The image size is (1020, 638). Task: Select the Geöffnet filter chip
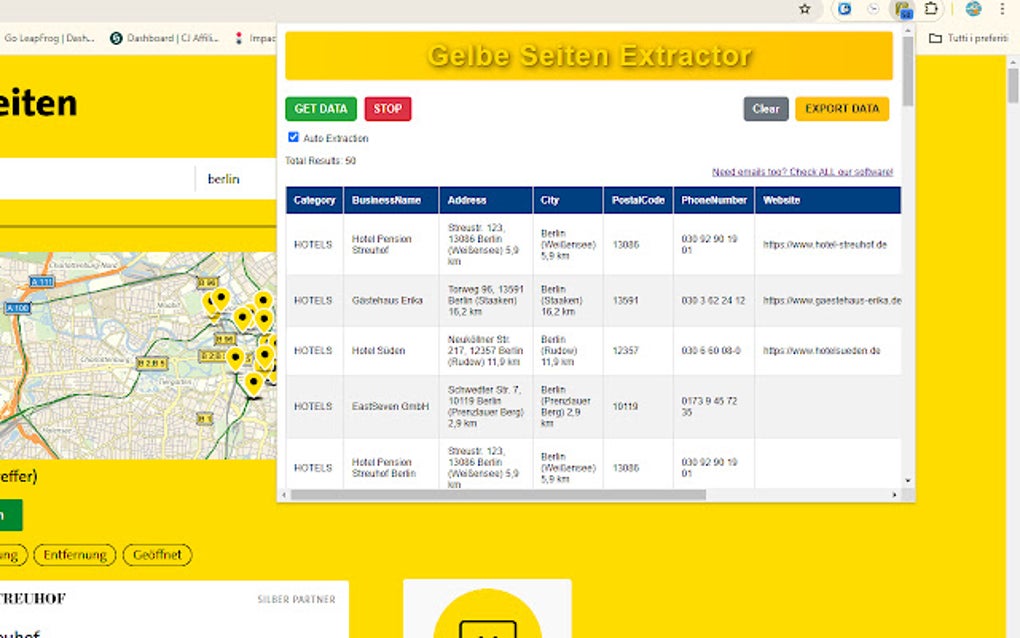tap(158, 555)
